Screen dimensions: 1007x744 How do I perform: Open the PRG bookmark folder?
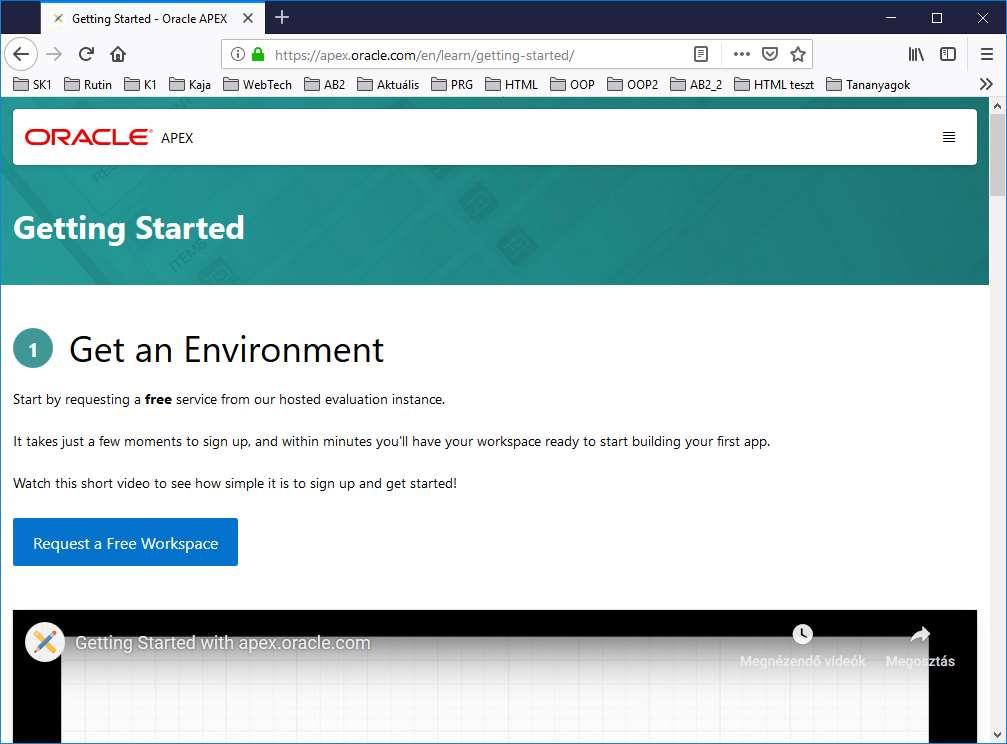pyautogui.click(x=452, y=84)
